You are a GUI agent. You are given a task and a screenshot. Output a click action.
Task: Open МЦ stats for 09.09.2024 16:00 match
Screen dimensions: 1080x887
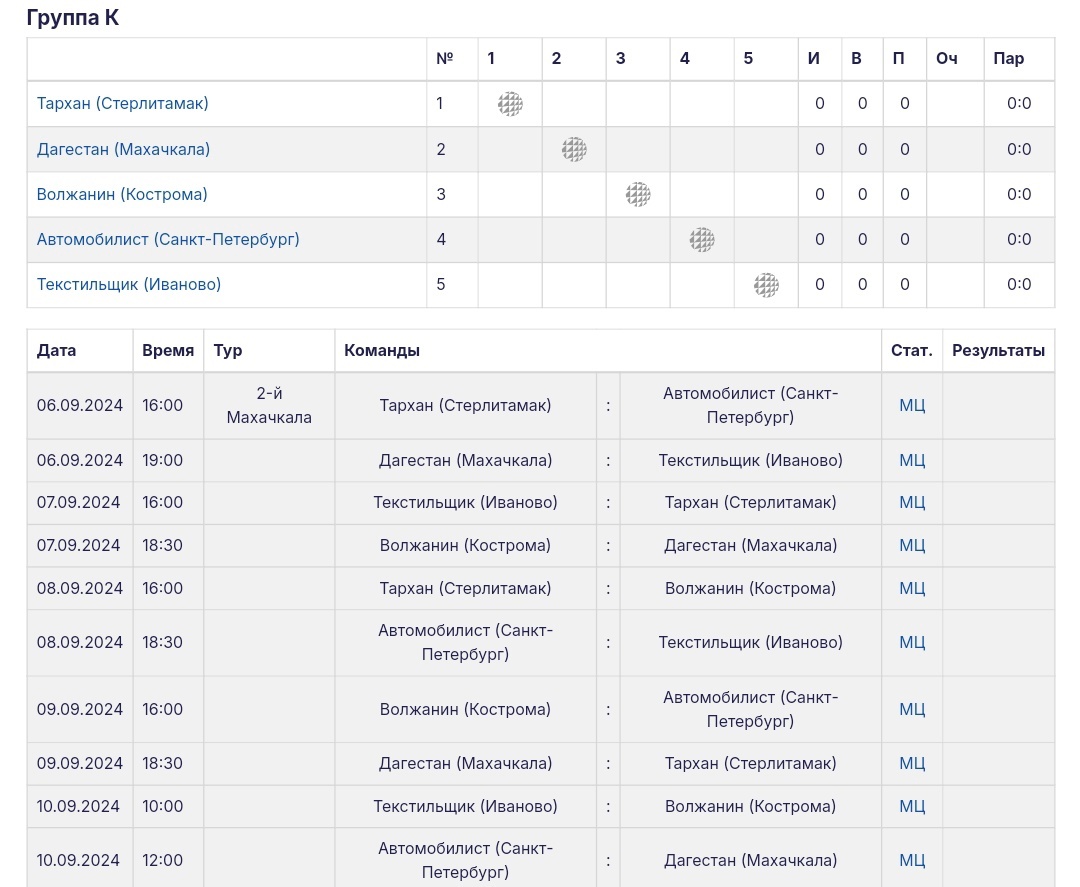[912, 709]
